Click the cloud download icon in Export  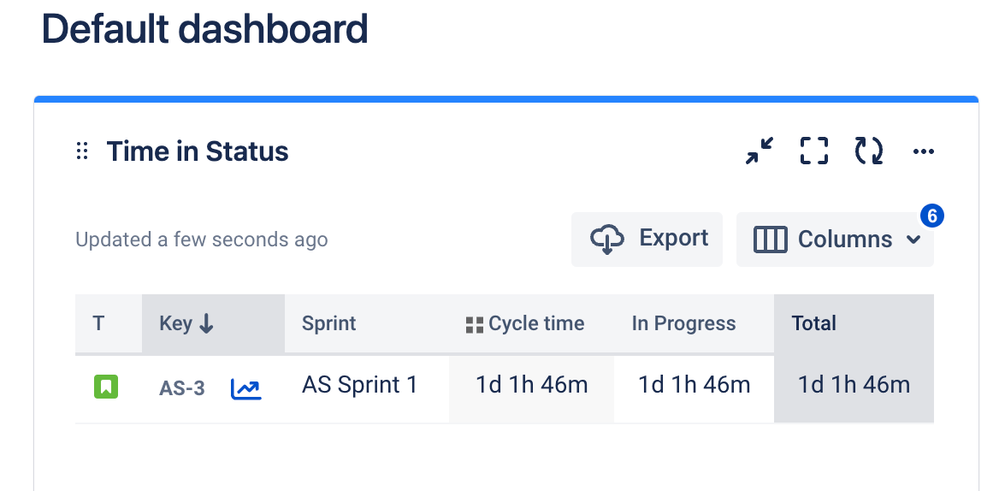(x=607, y=240)
